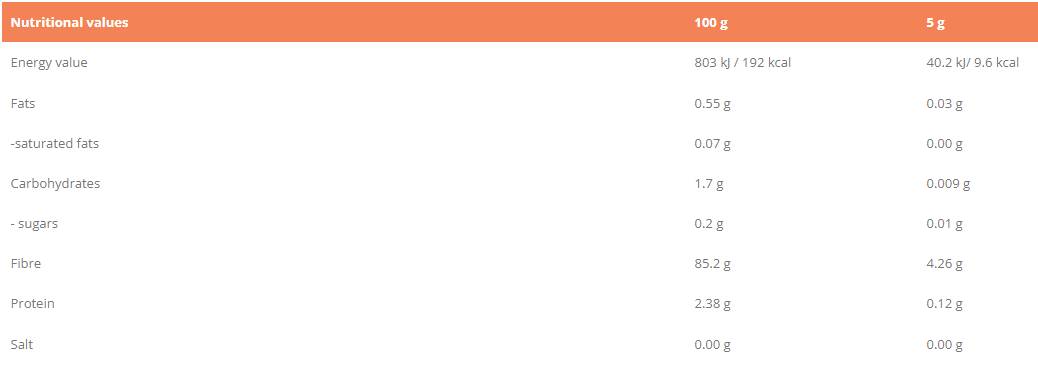Click the -saturated fats label
The height and width of the screenshot is (369, 1038).
pos(54,143)
